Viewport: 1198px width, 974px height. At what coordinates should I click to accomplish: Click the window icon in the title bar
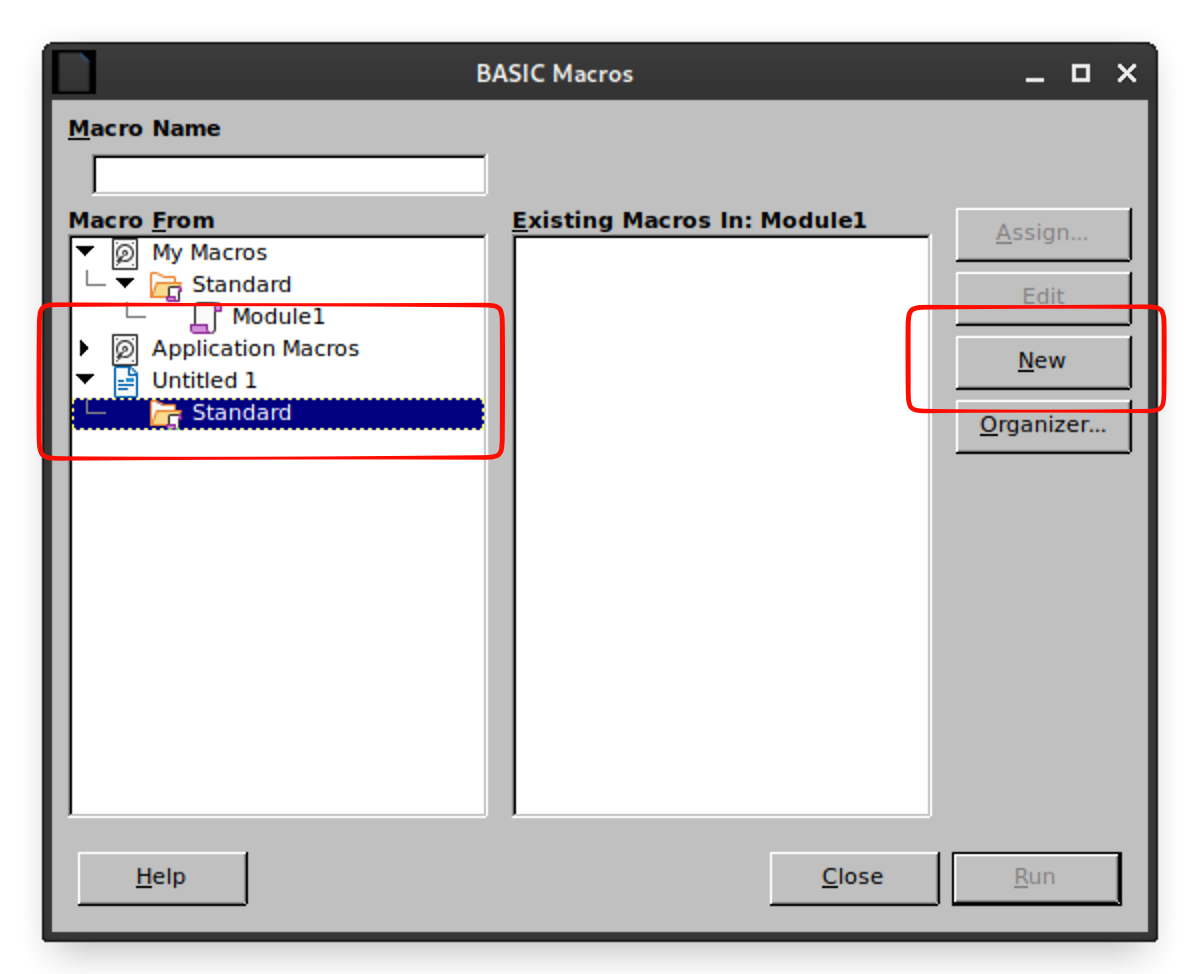click(x=75, y=73)
